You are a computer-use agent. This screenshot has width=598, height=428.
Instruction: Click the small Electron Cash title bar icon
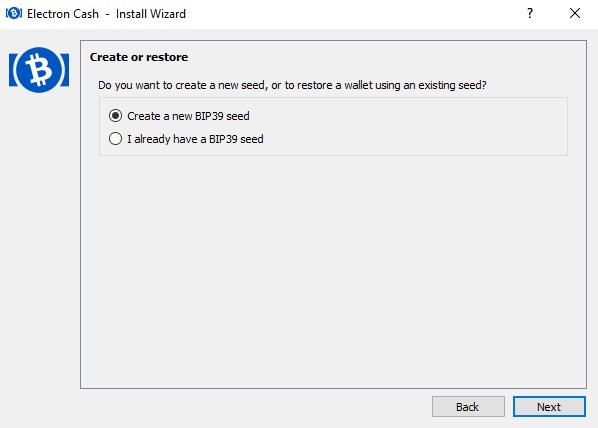point(14,14)
